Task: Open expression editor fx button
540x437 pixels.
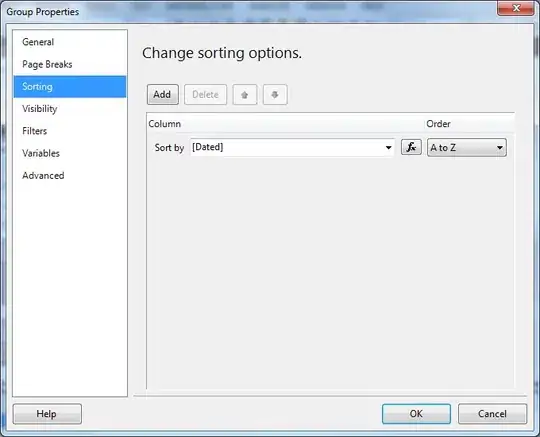Action: pos(411,147)
